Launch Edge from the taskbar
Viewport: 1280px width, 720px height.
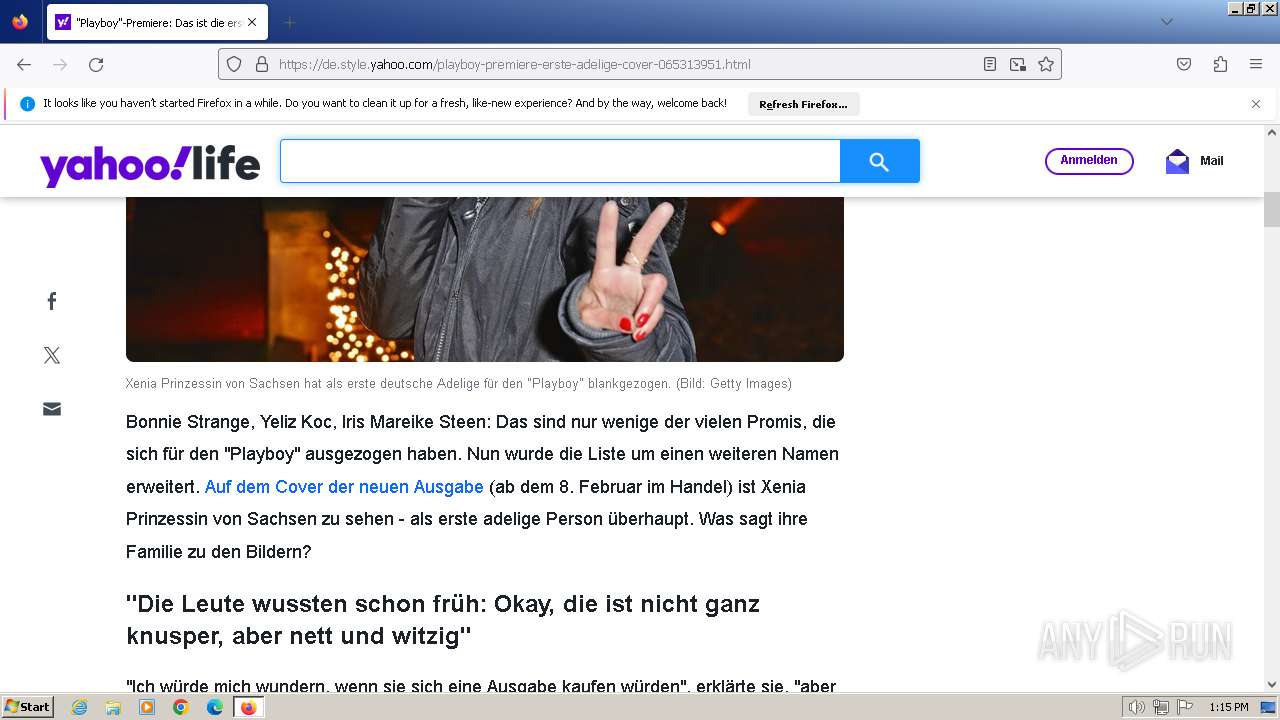[215, 707]
